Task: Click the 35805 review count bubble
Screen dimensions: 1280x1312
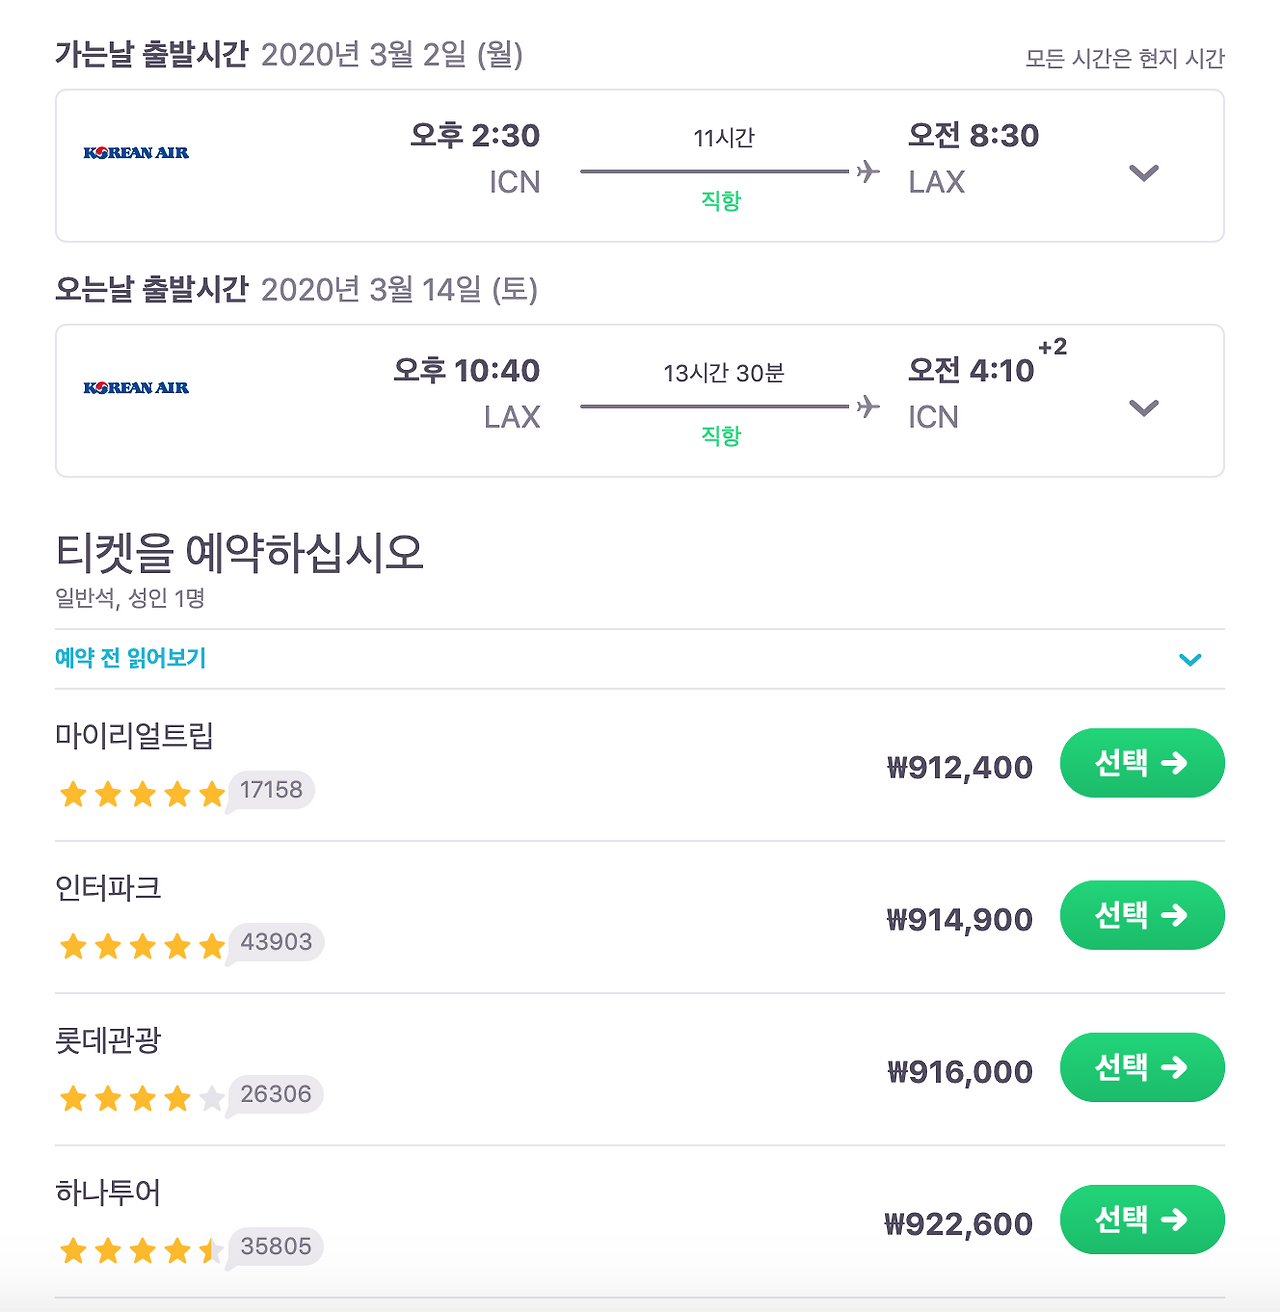Action: 276,1246
